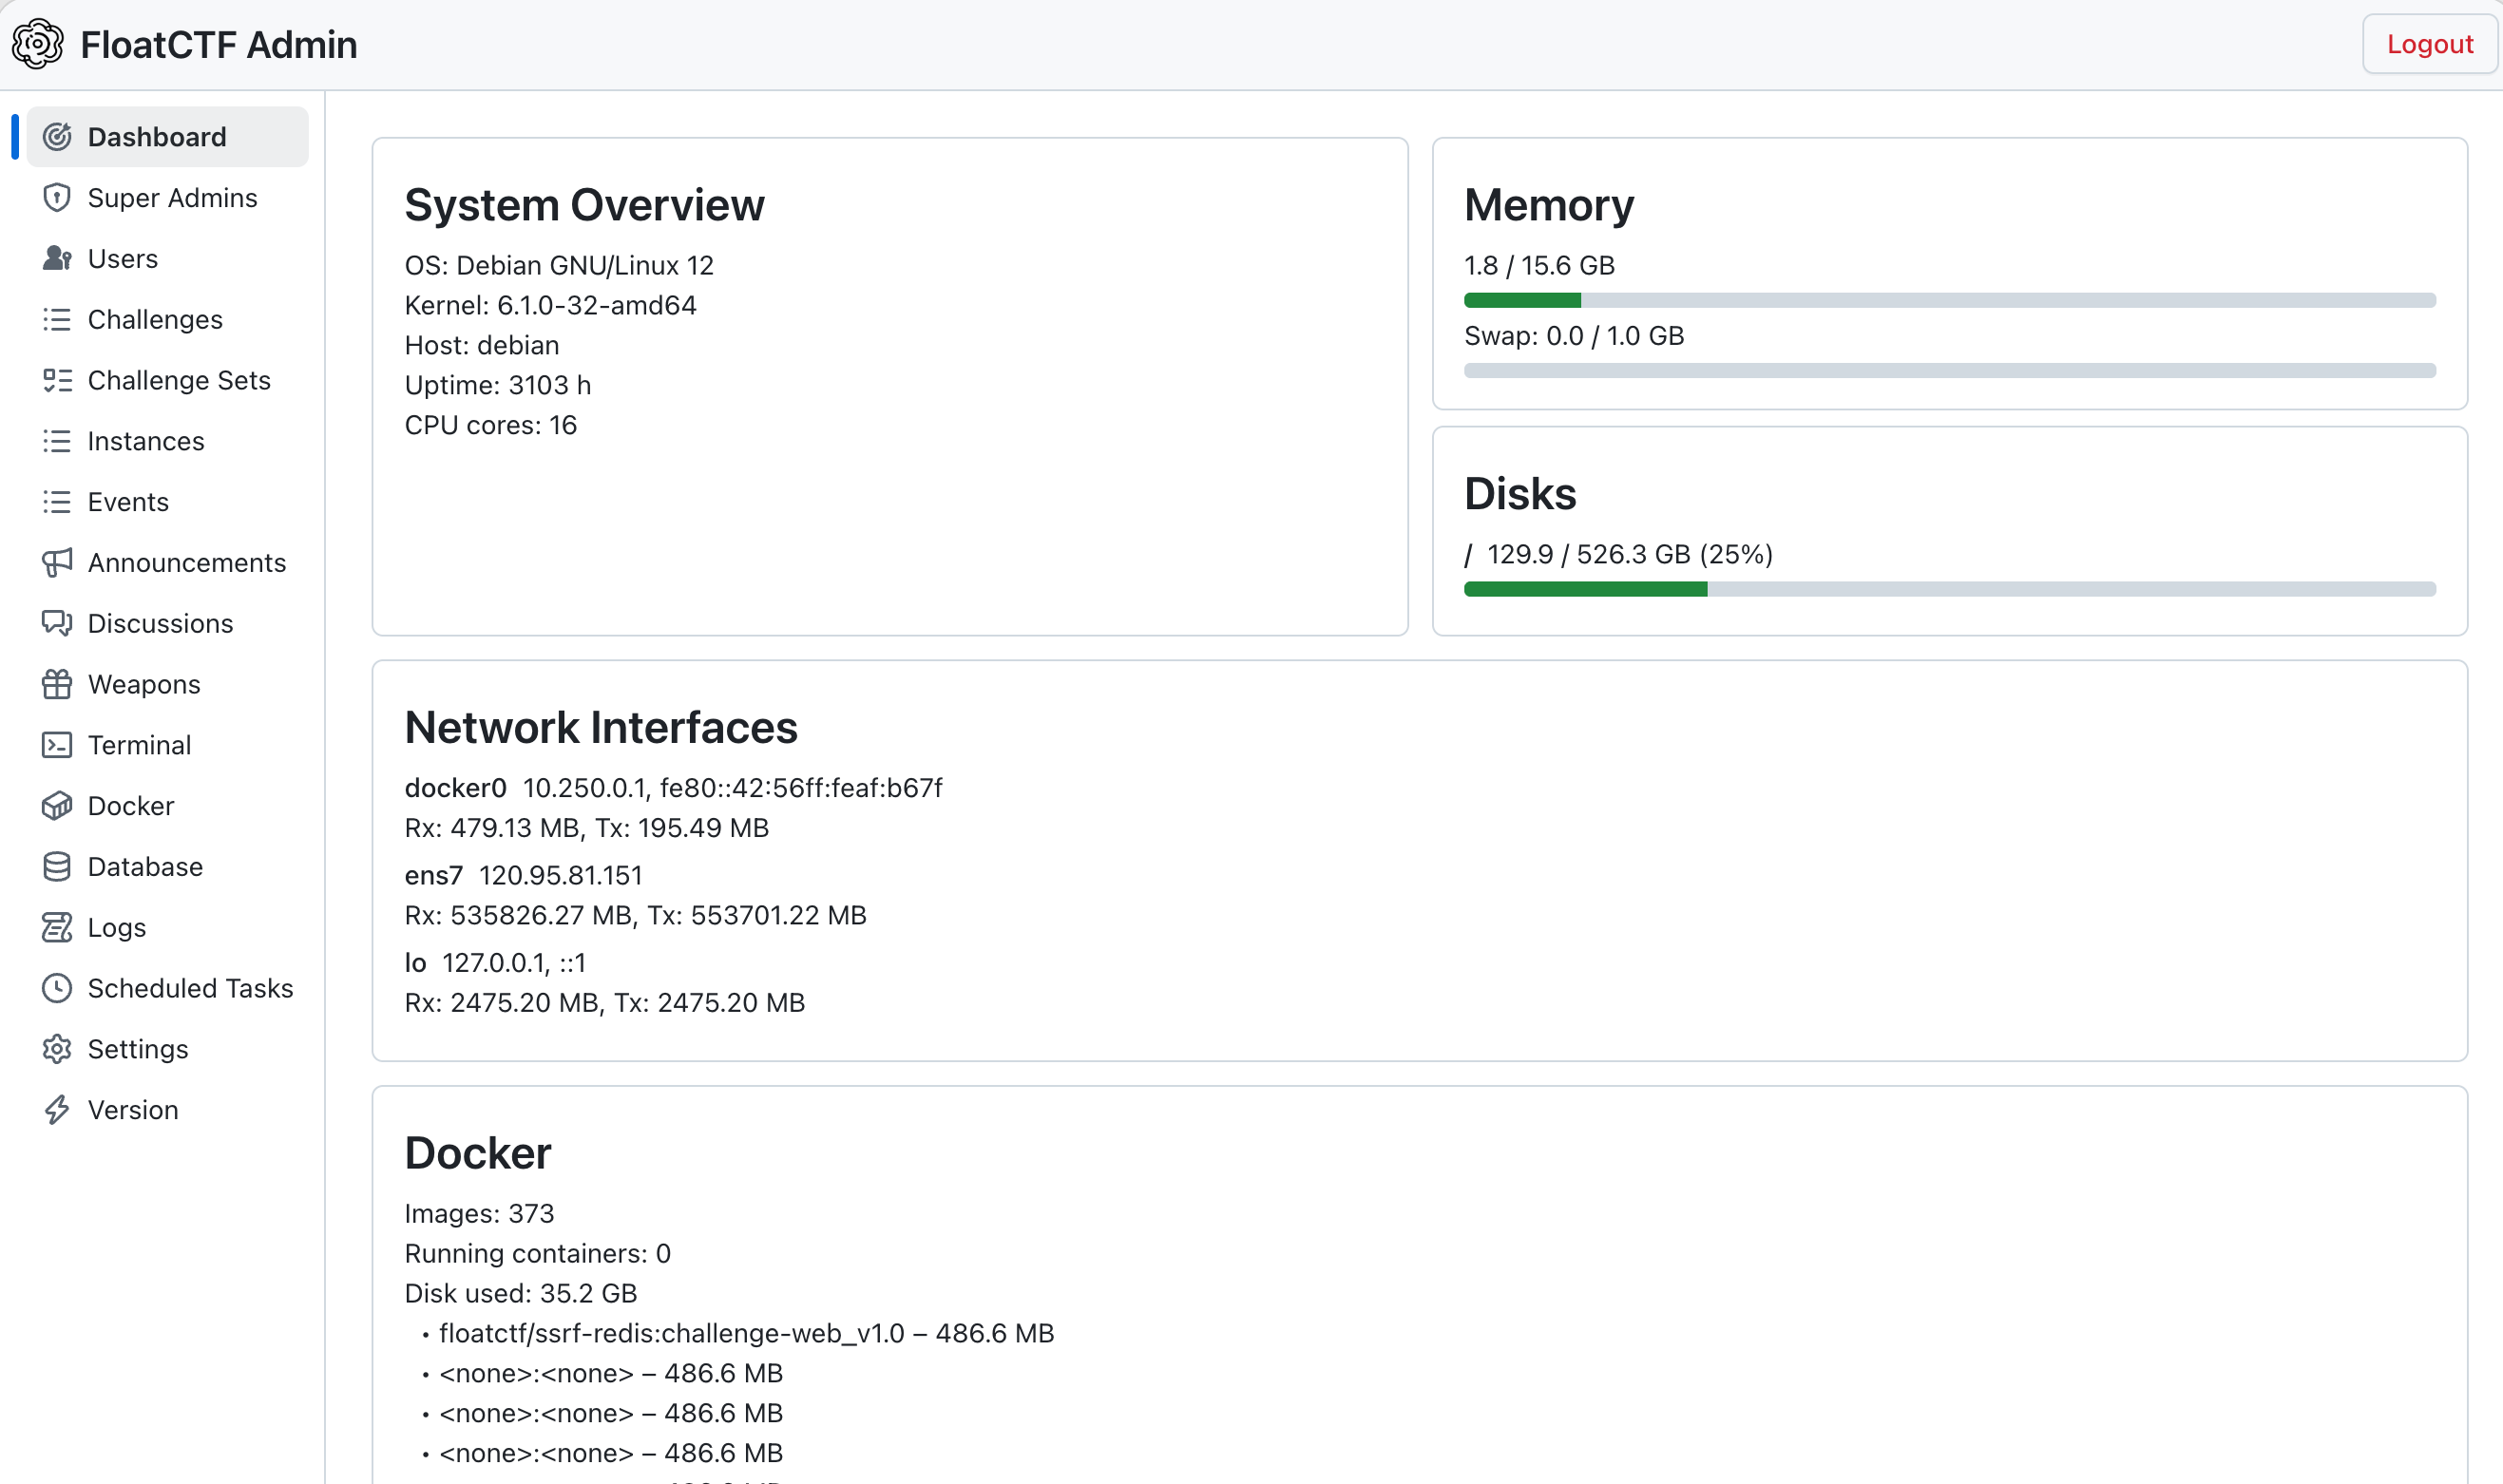The height and width of the screenshot is (1484, 2503).
Task: Click the Challenges list icon
Action: pyautogui.click(x=57, y=320)
